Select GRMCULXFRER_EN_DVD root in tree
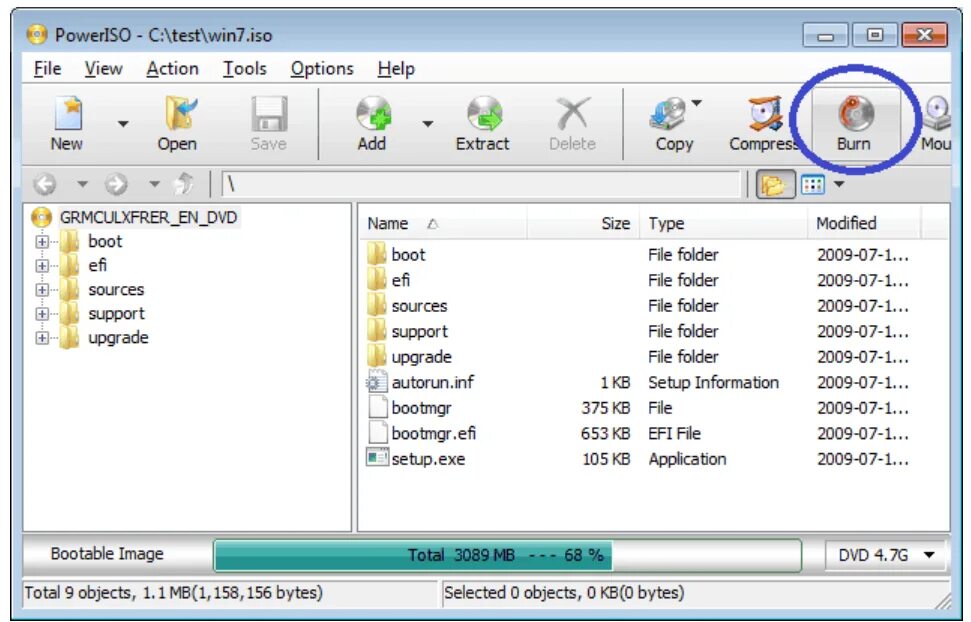971x622 pixels. point(148,217)
